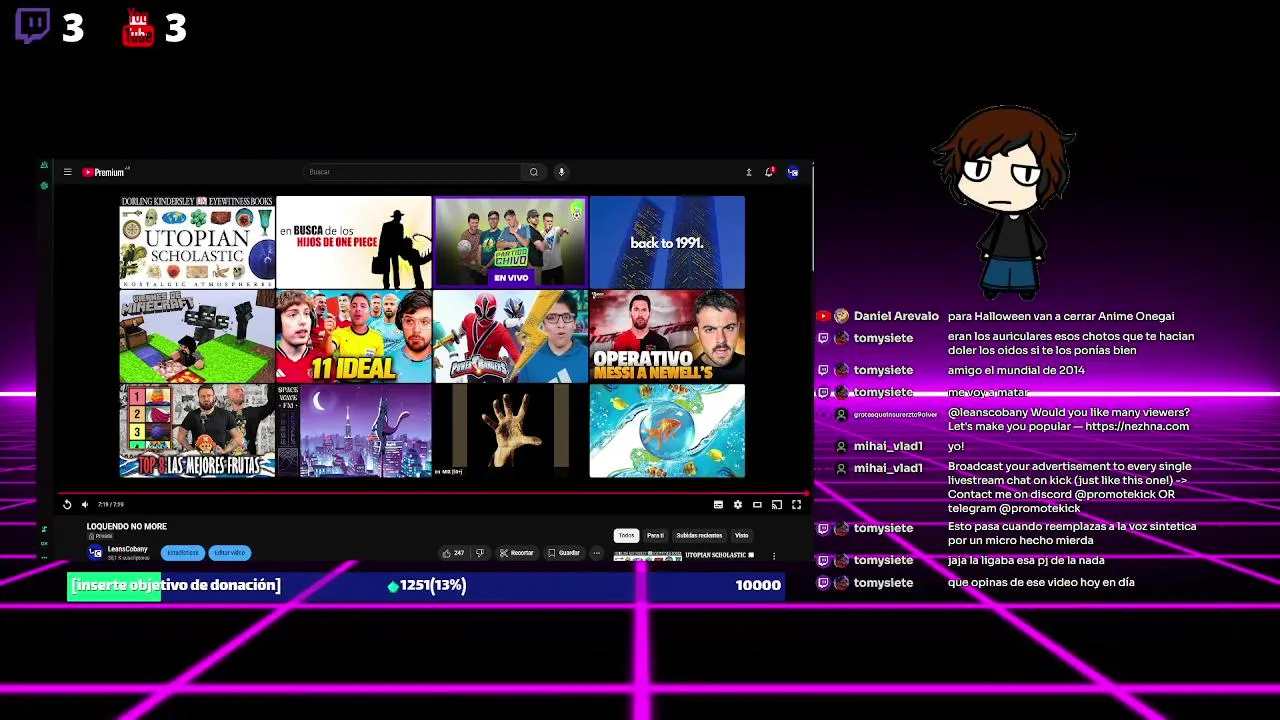Click the Recortar clip button
The height and width of the screenshot is (720, 1280).
[516, 553]
